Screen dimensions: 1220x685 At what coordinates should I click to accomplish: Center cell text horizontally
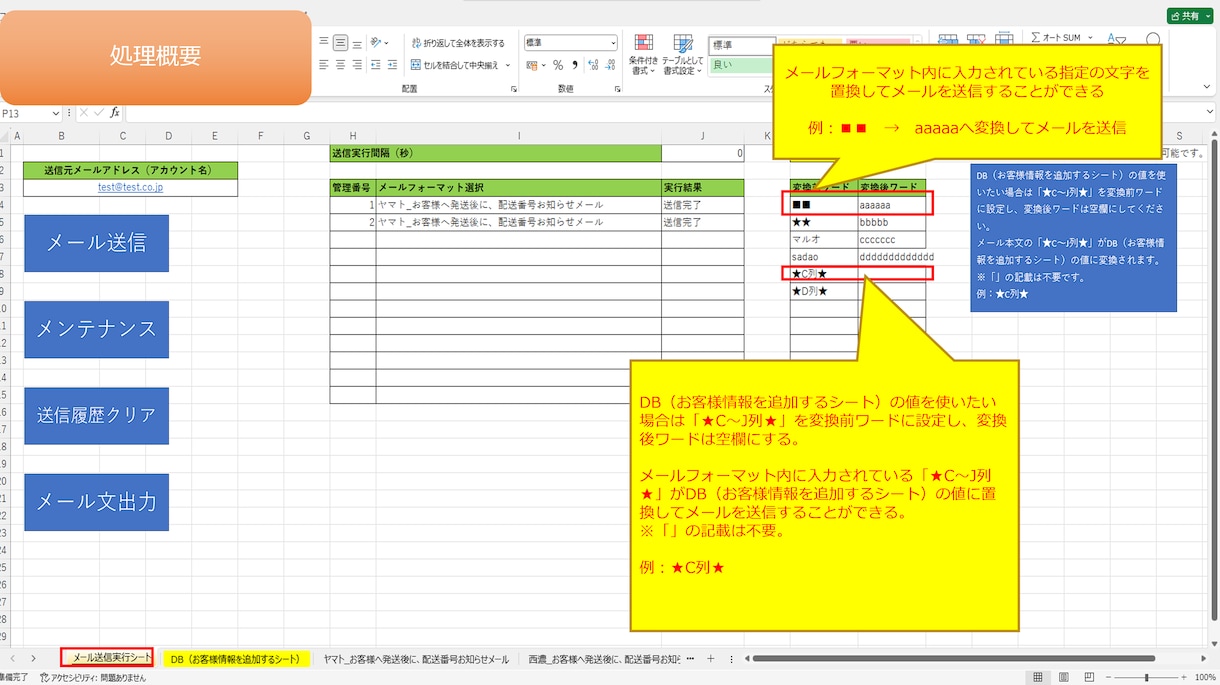pos(341,65)
